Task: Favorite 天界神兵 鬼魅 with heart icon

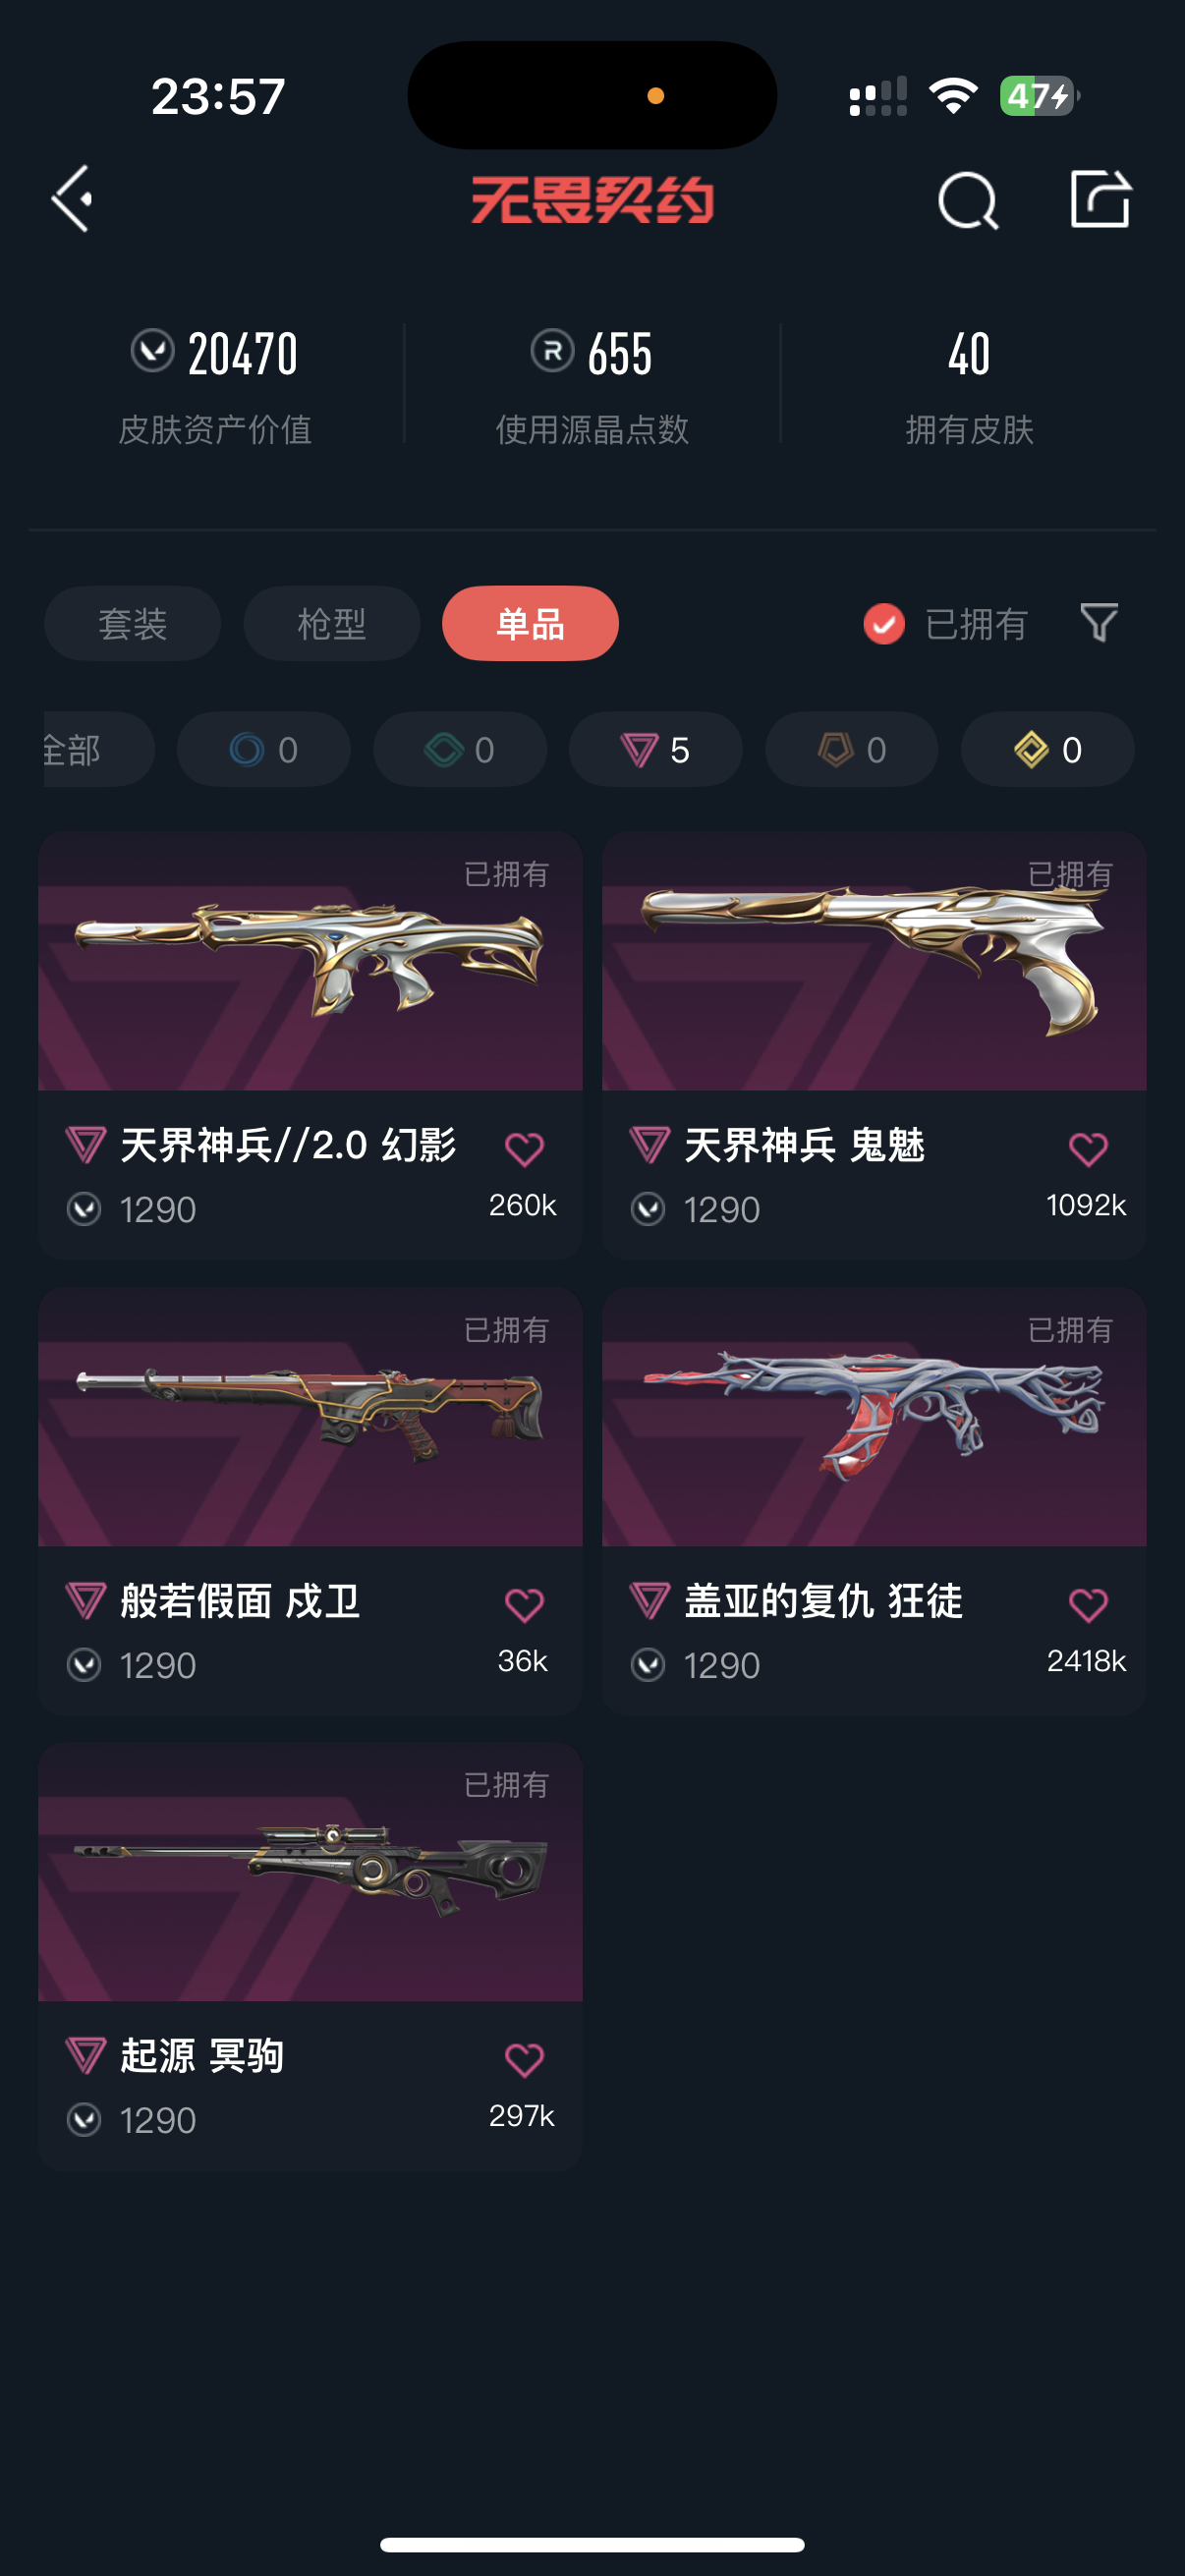Action: point(1088,1149)
